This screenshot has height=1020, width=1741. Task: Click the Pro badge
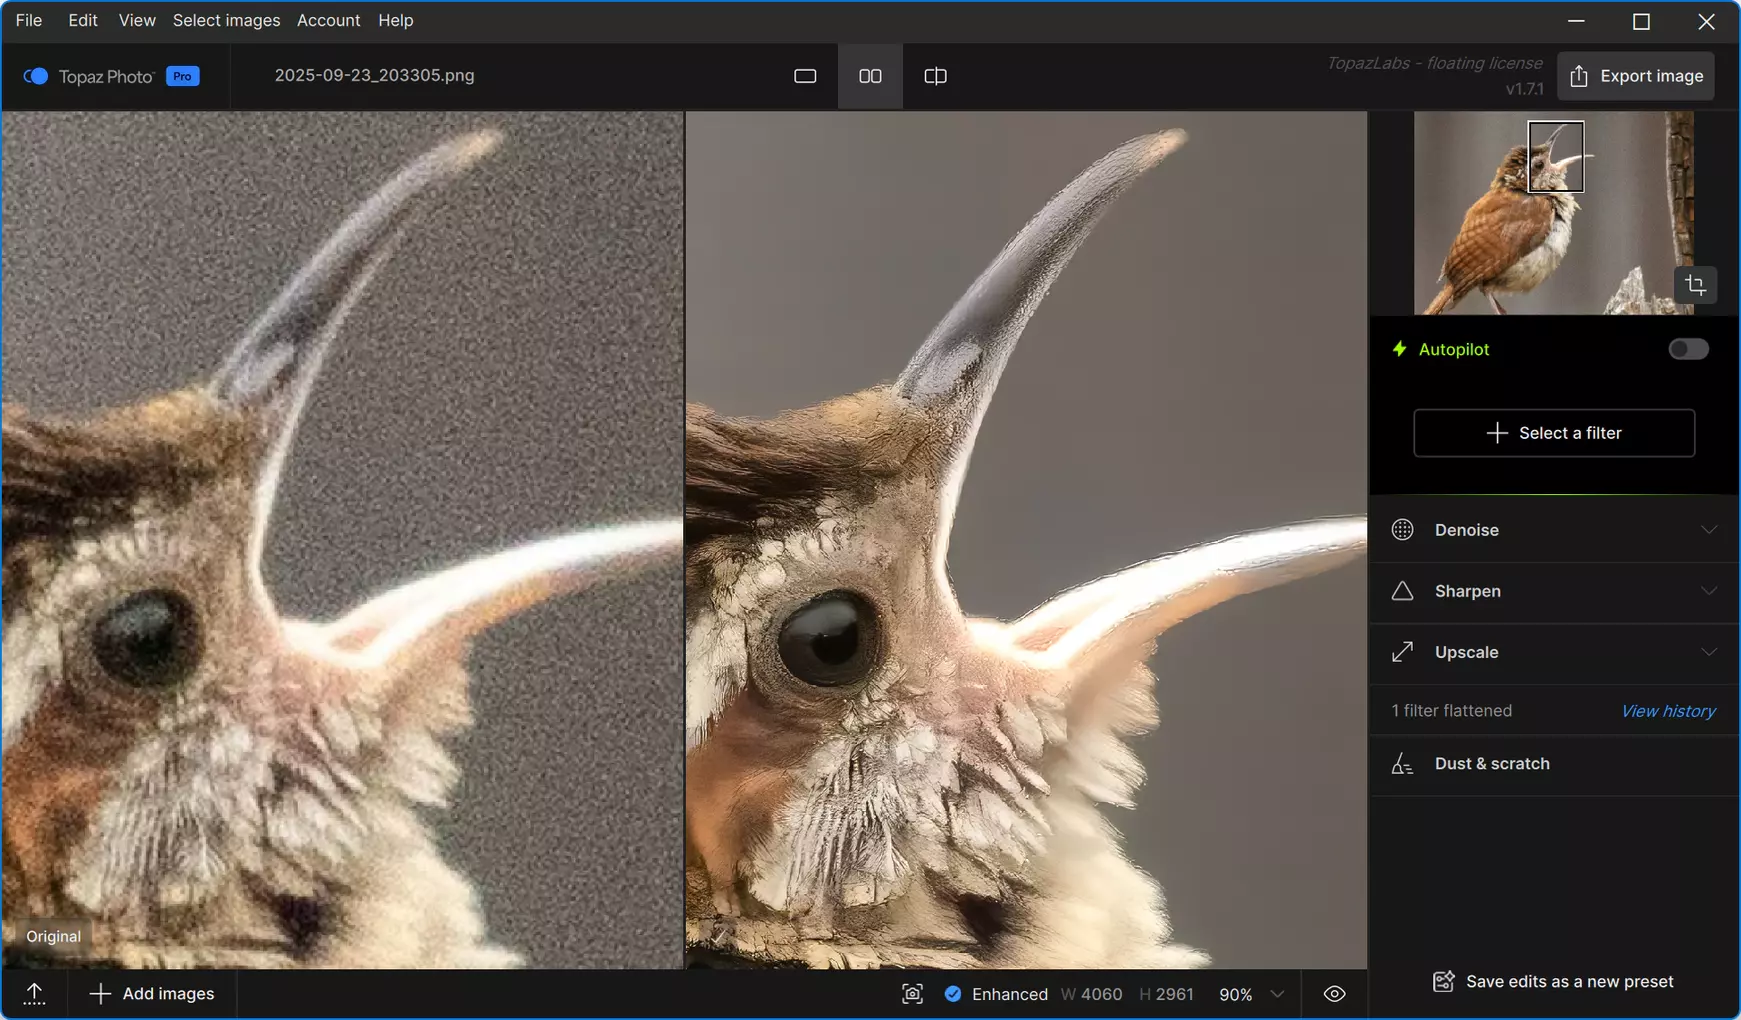click(182, 76)
